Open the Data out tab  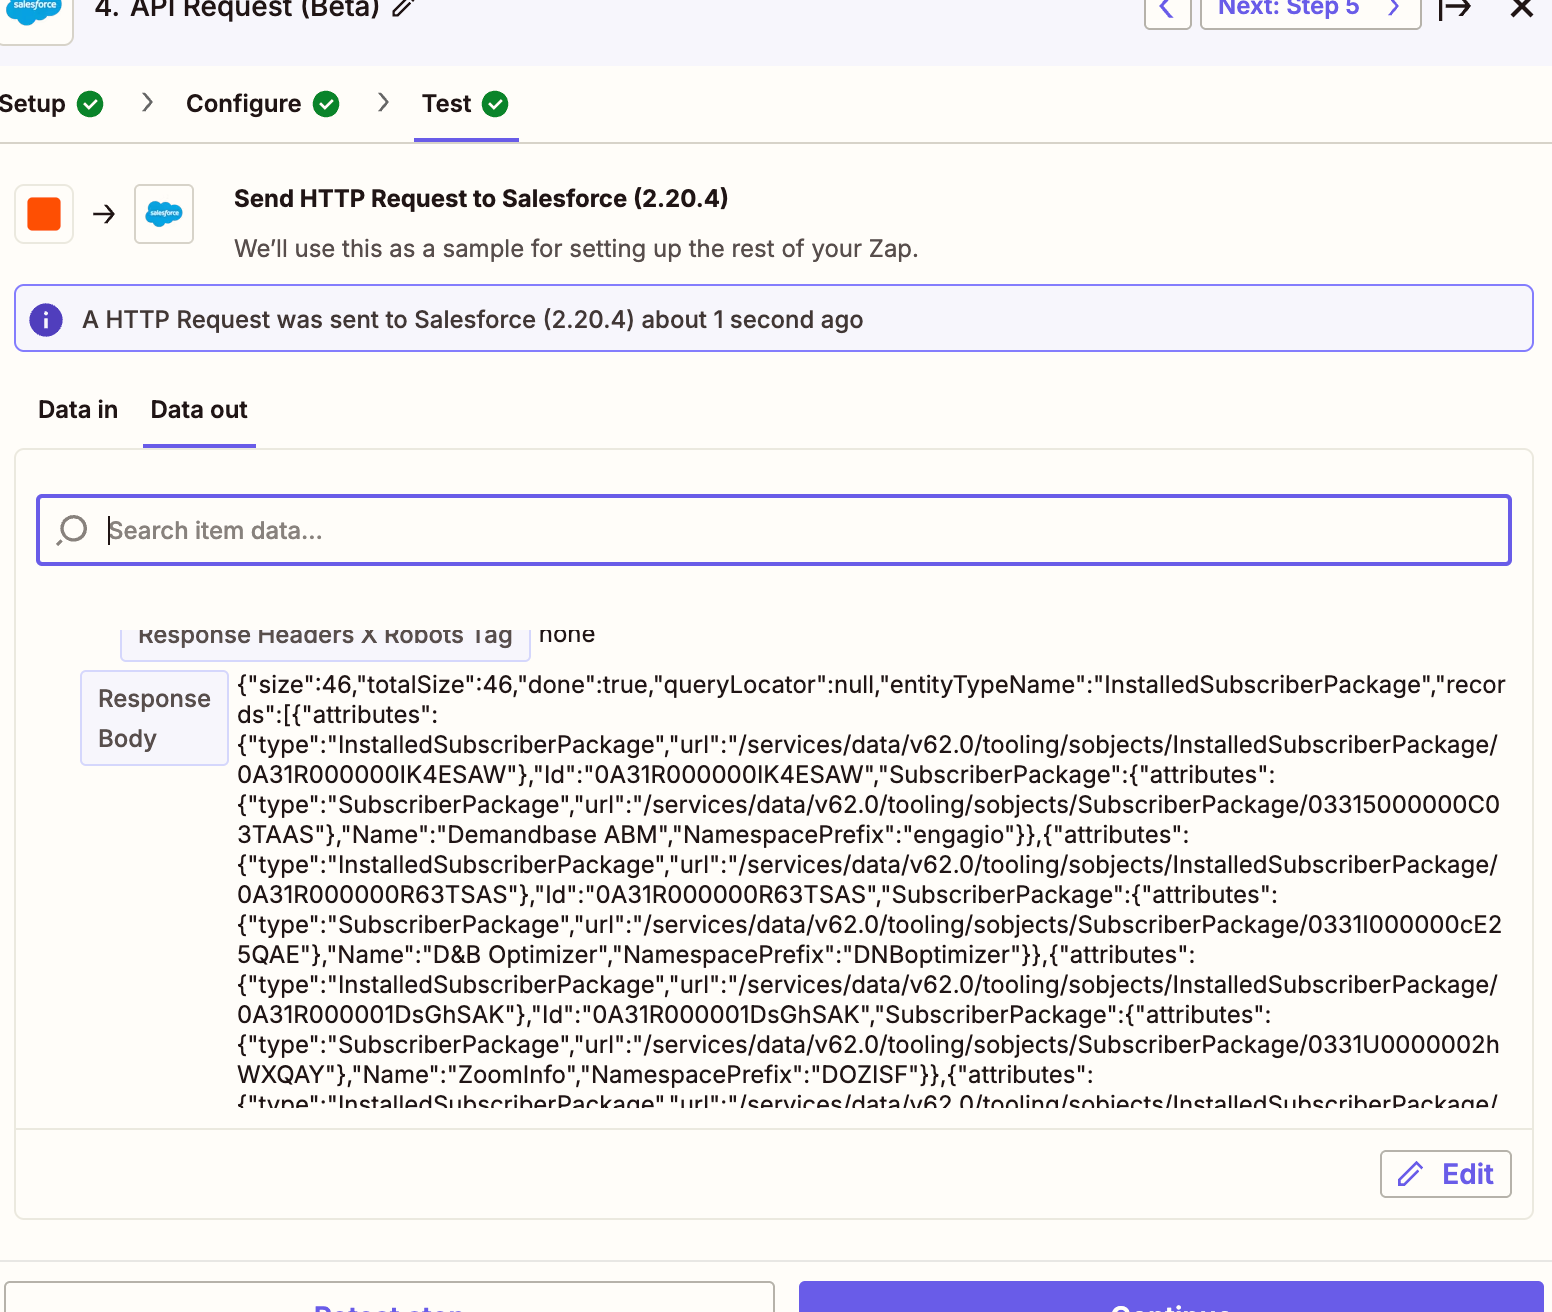(199, 410)
